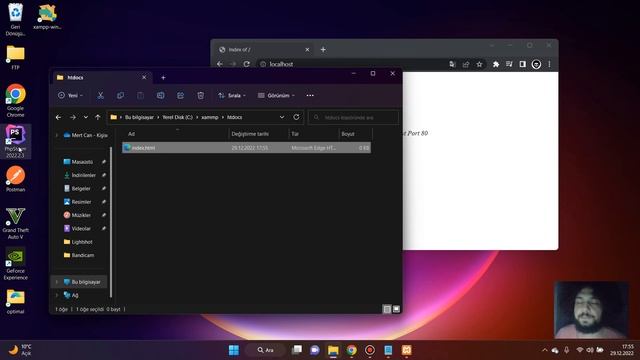
Task: Select the FTP folder on desktop
Action: click(16, 58)
